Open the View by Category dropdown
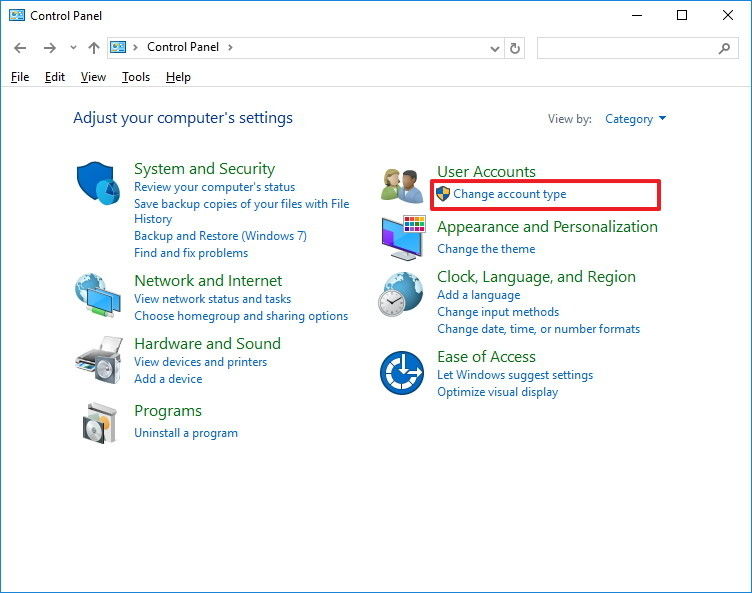The width and height of the screenshot is (752, 593). click(x=635, y=119)
